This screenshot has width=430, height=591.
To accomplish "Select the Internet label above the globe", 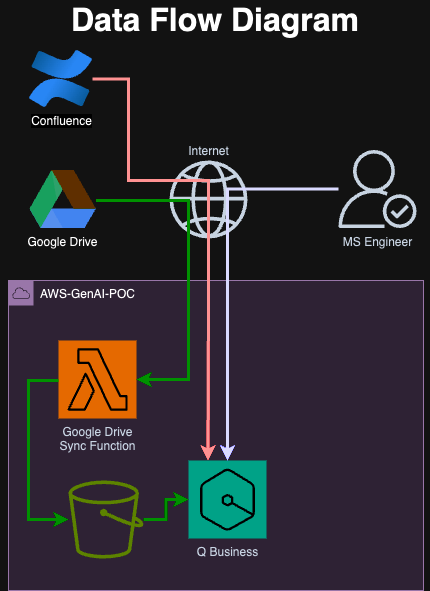I will 208,151.
